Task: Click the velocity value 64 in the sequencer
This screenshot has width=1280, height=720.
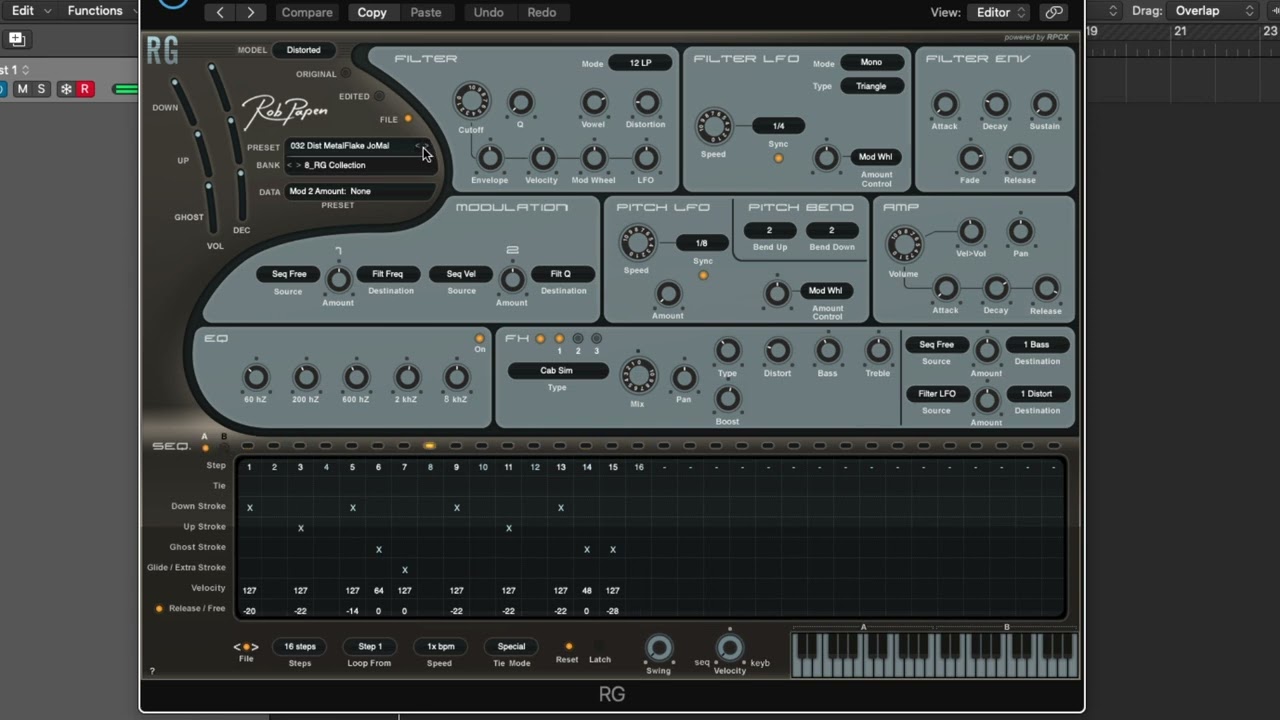Action: pyautogui.click(x=379, y=590)
